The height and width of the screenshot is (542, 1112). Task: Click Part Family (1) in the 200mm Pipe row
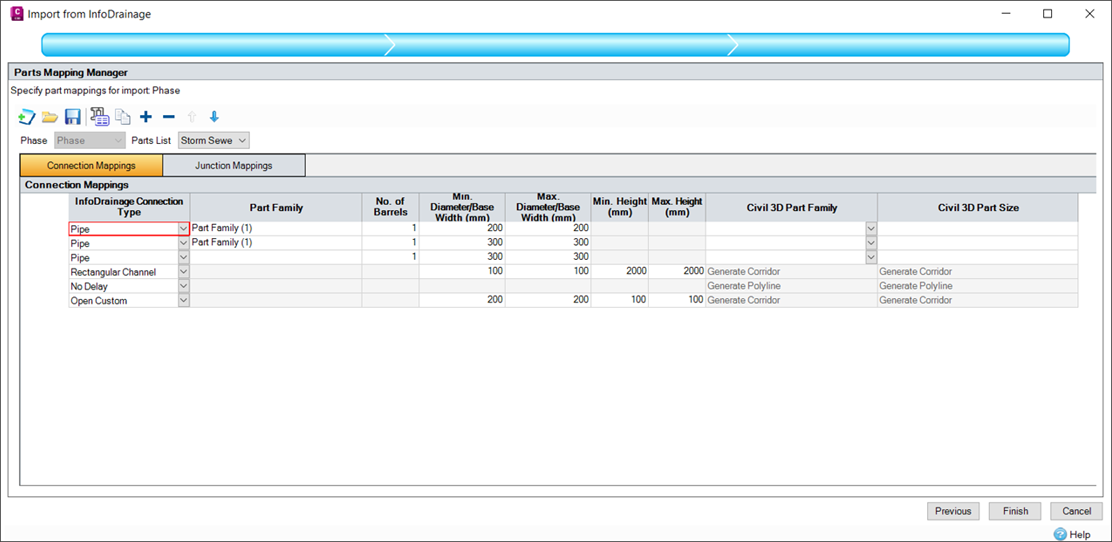(277, 229)
